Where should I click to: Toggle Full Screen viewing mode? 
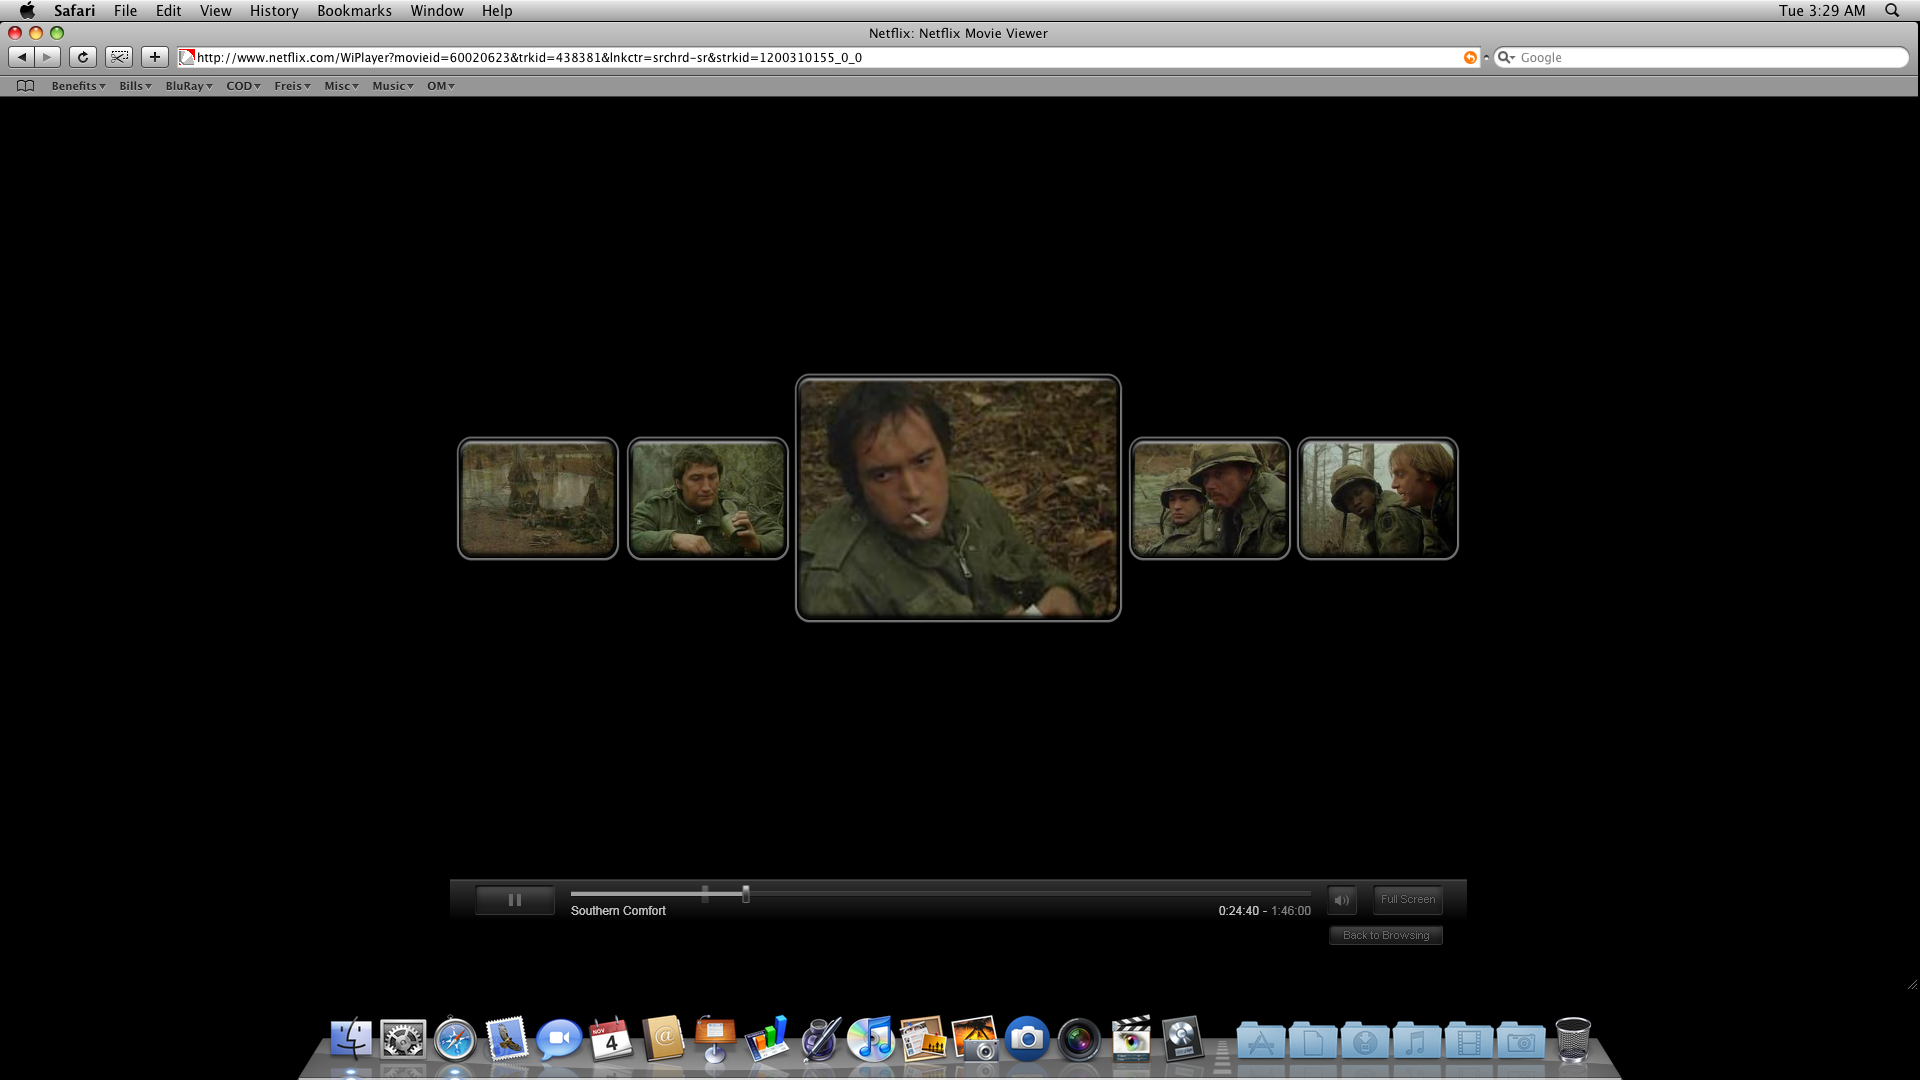[x=1407, y=899]
